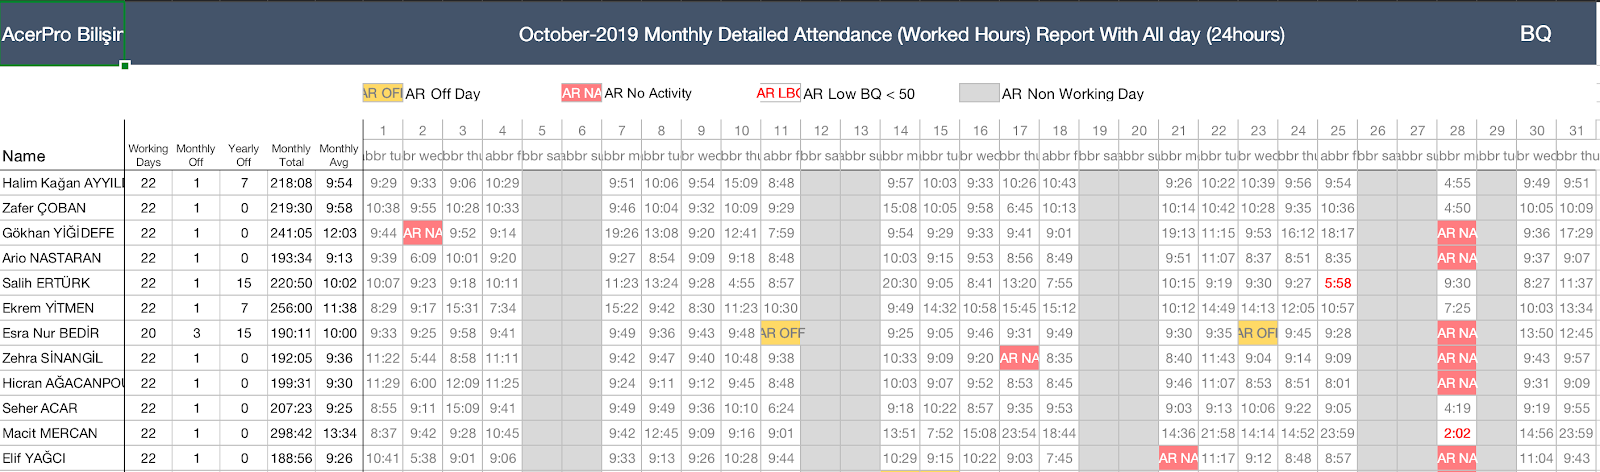Select the AR Low BQ legend swatch
1600x472 pixels.
[778, 93]
